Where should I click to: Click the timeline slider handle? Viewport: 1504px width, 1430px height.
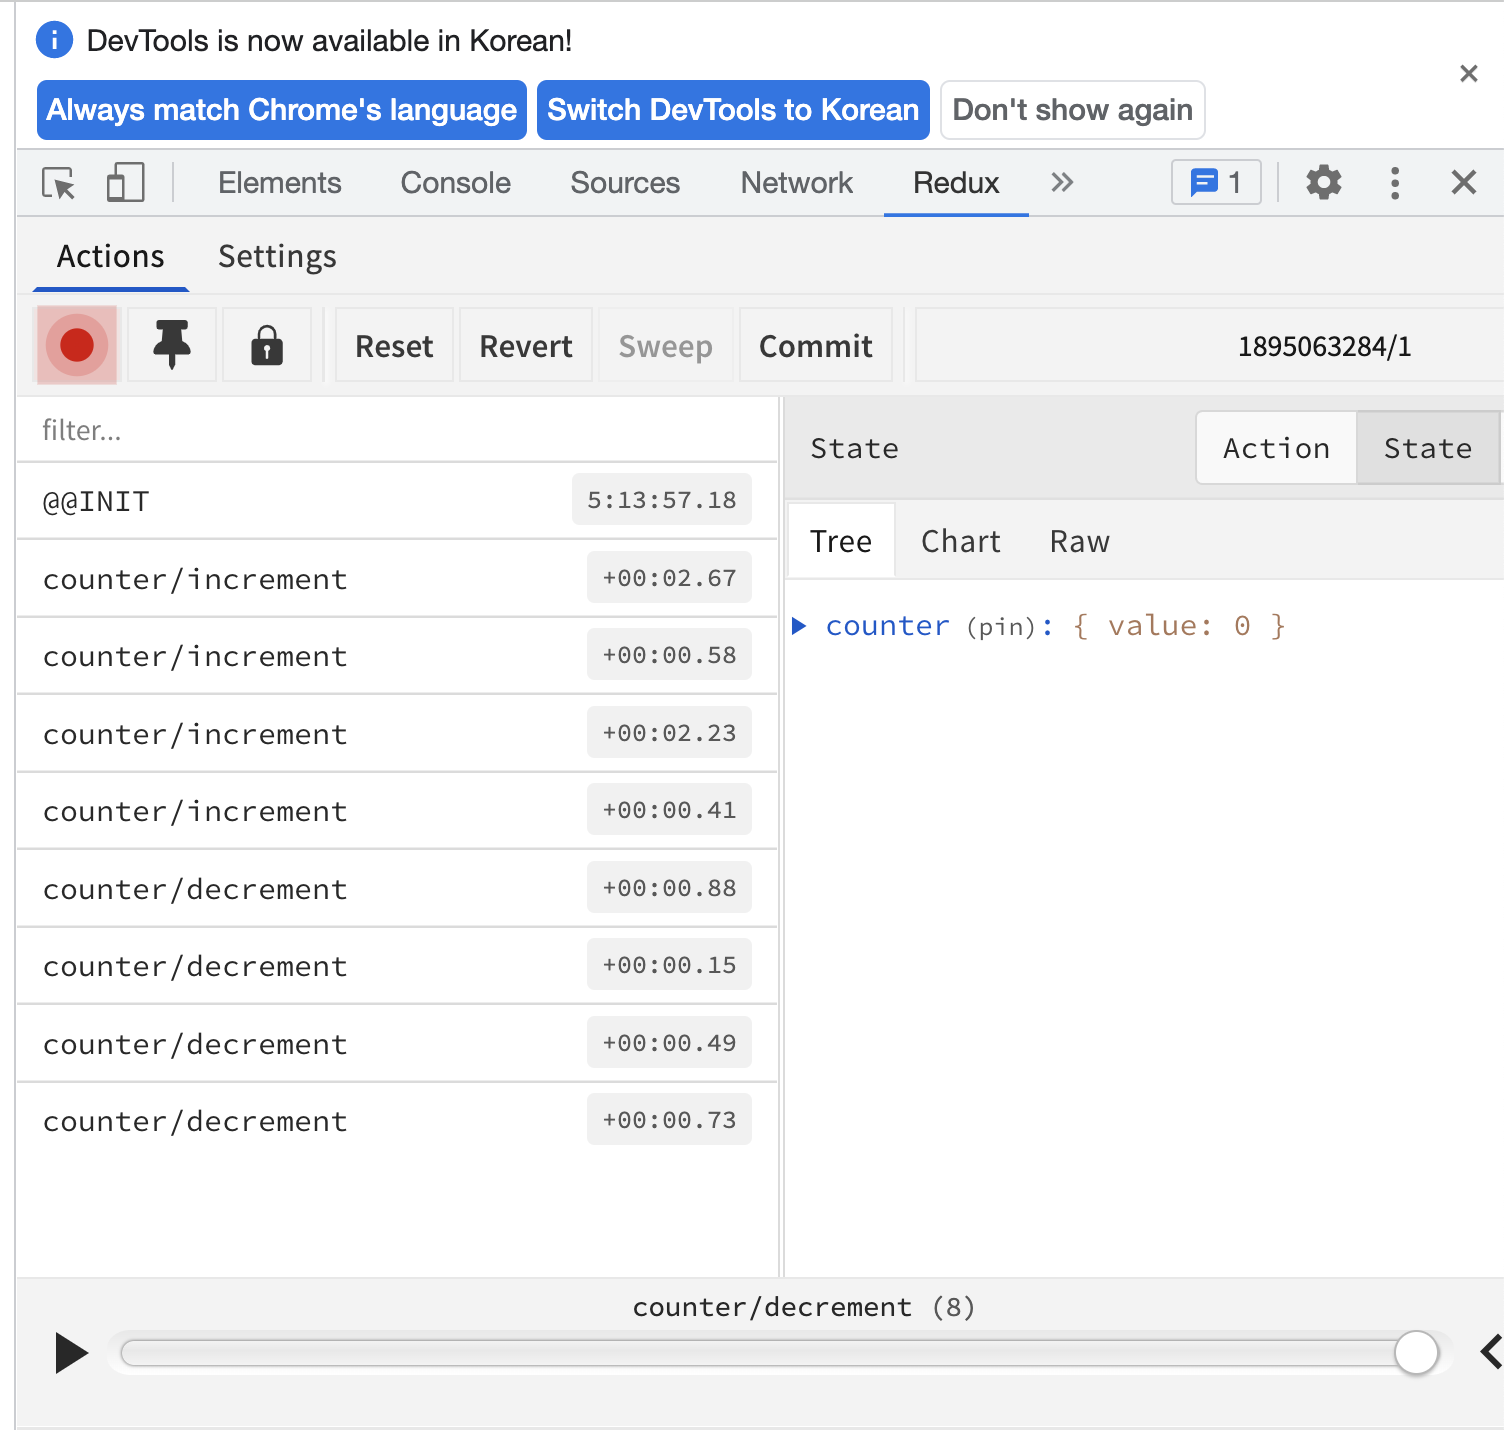tap(1416, 1353)
